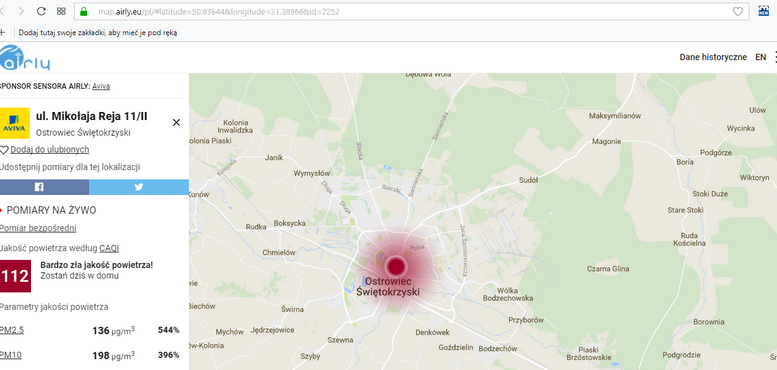Share measurements on Twitter
The image size is (777, 370).
pos(139,187)
